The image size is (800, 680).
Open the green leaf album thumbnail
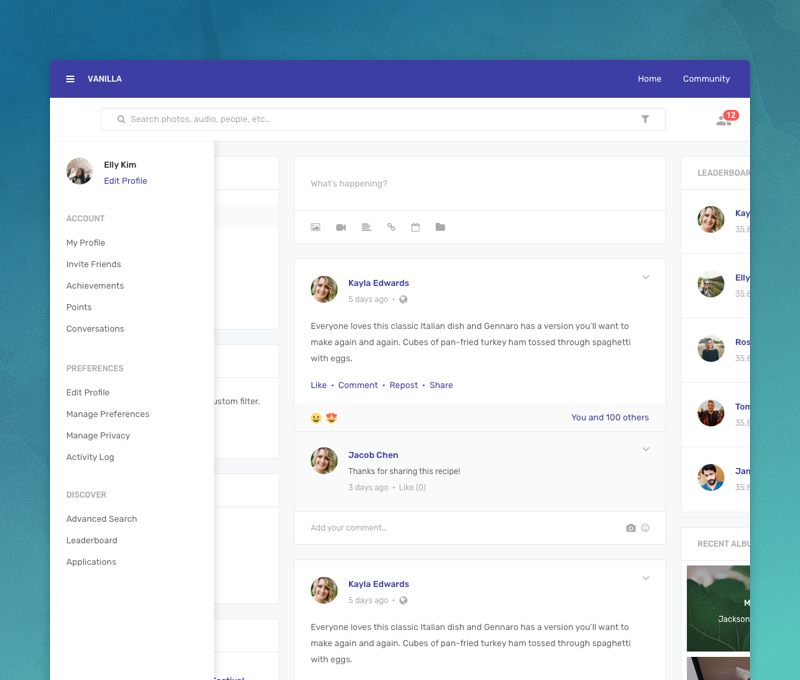pyautogui.click(x=718, y=608)
